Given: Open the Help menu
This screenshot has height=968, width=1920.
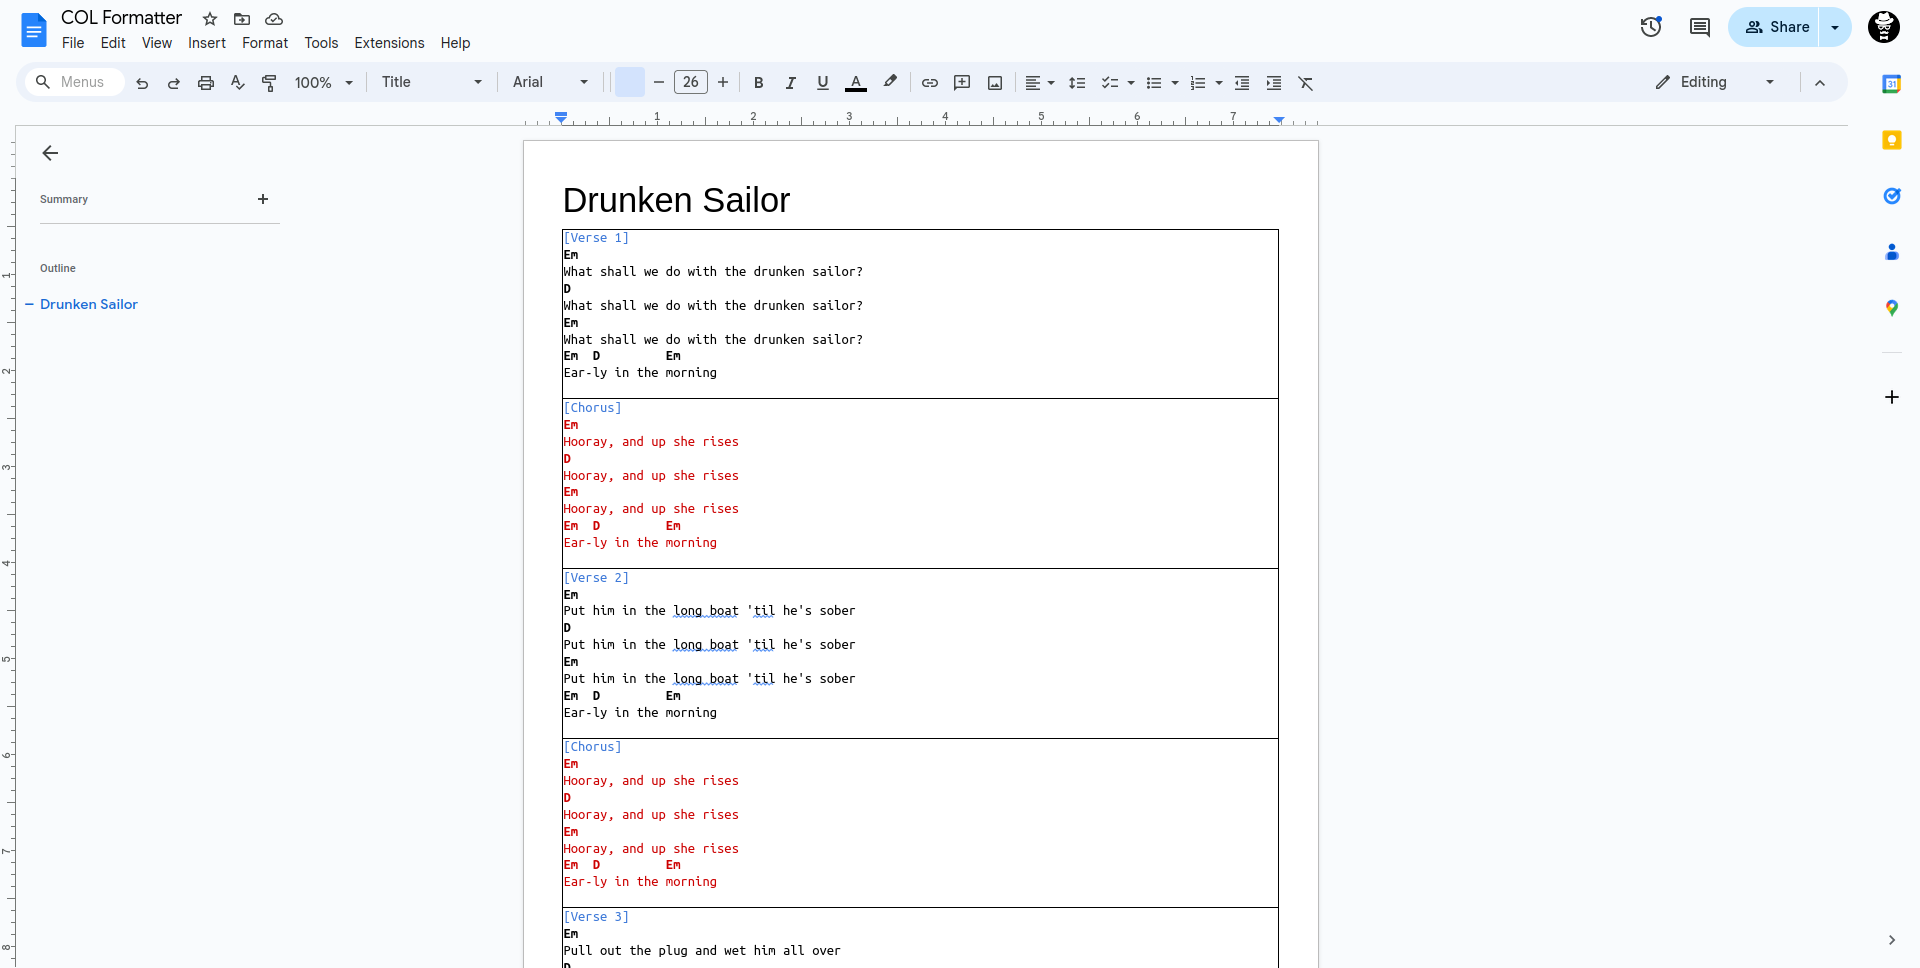Looking at the screenshot, I should coord(455,43).
